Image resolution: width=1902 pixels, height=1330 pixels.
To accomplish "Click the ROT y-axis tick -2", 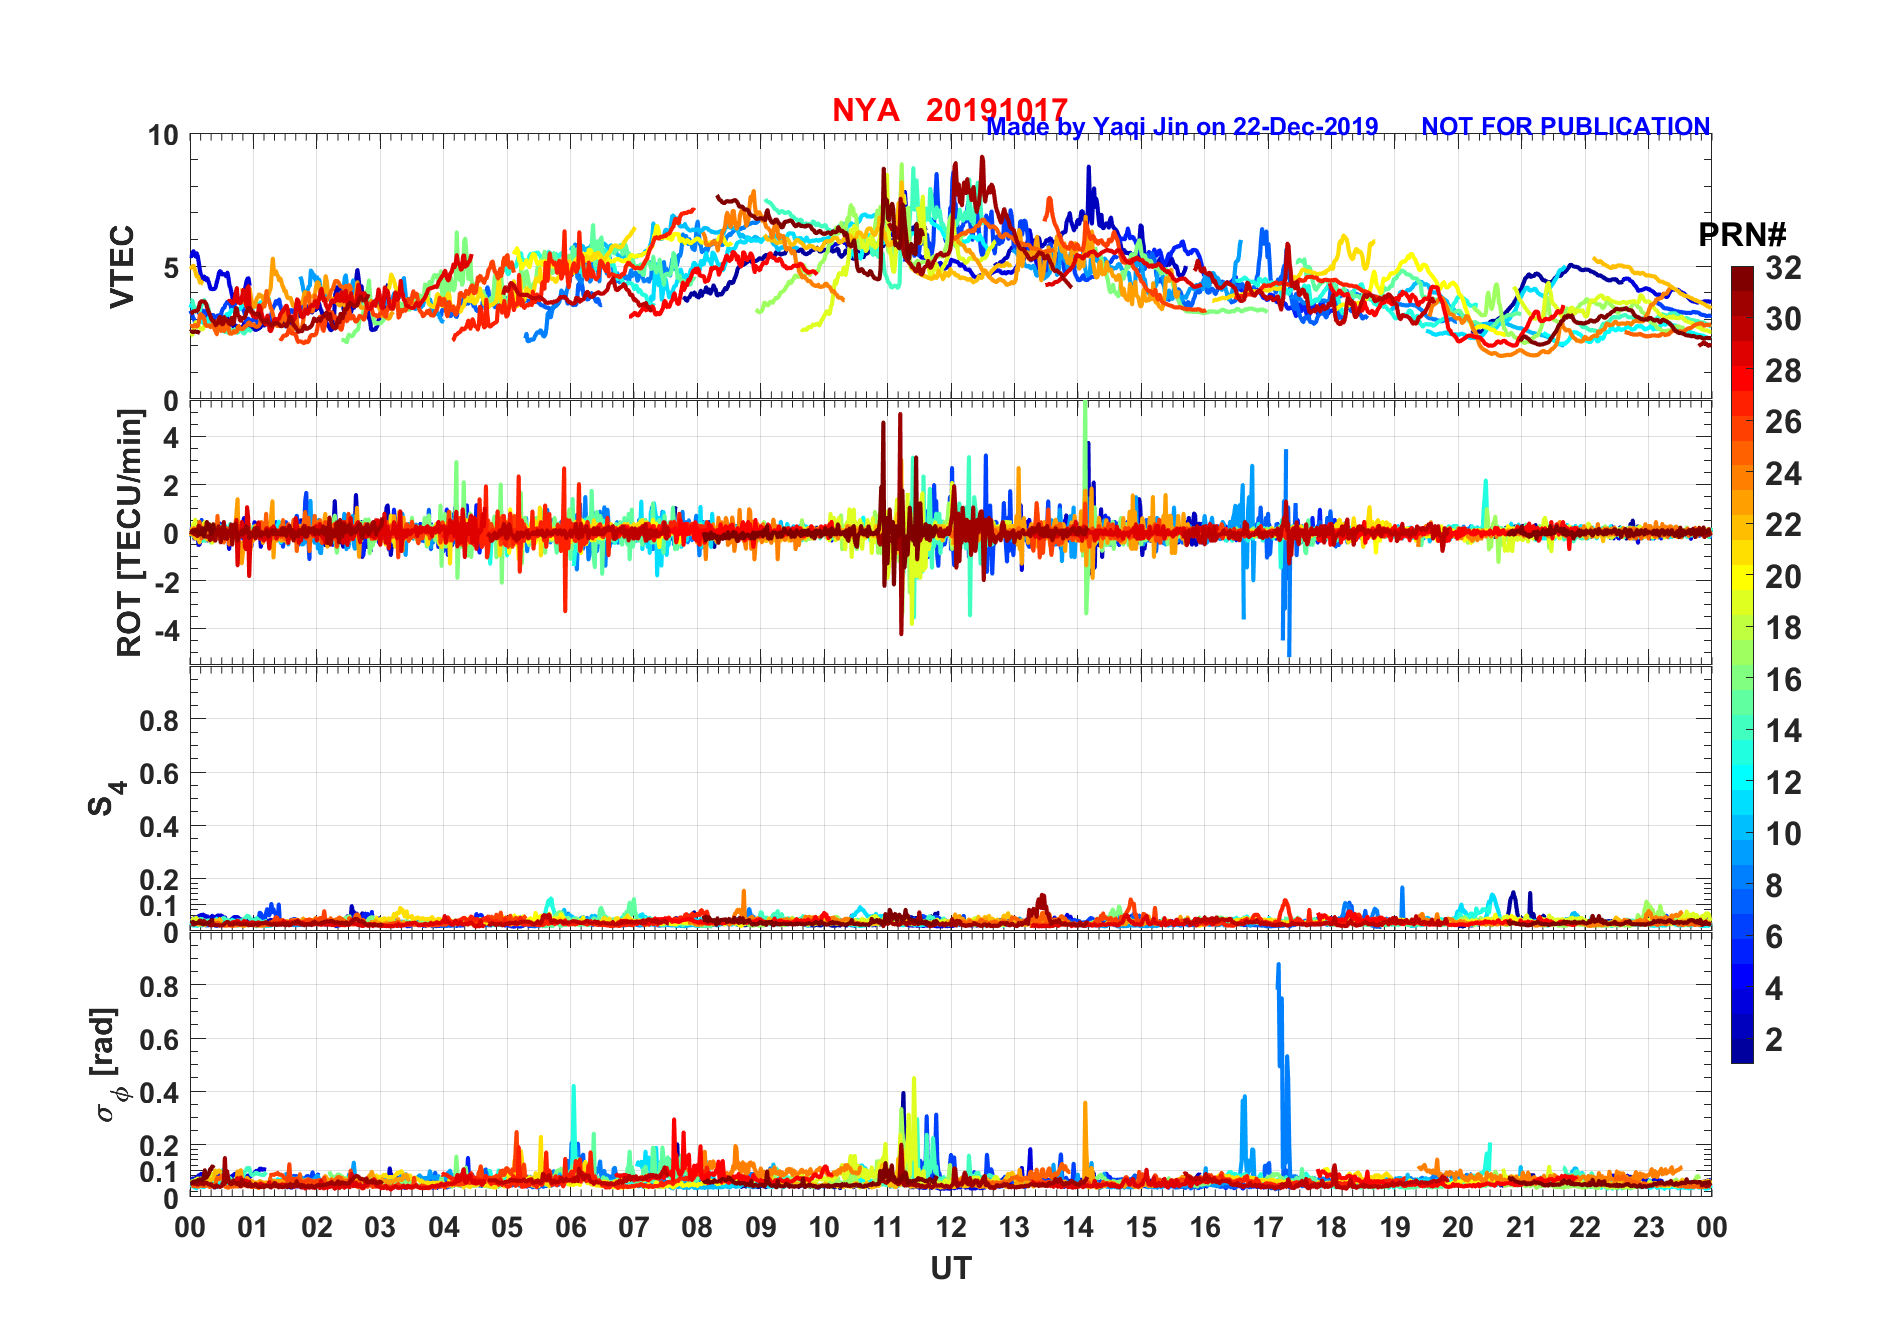I will 166,582.
